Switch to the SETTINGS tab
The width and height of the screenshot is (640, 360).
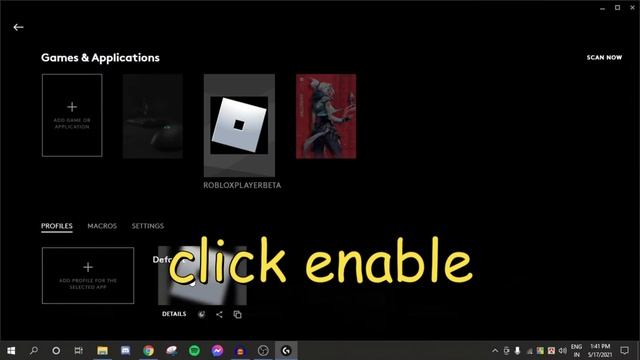tap(147, 226)
